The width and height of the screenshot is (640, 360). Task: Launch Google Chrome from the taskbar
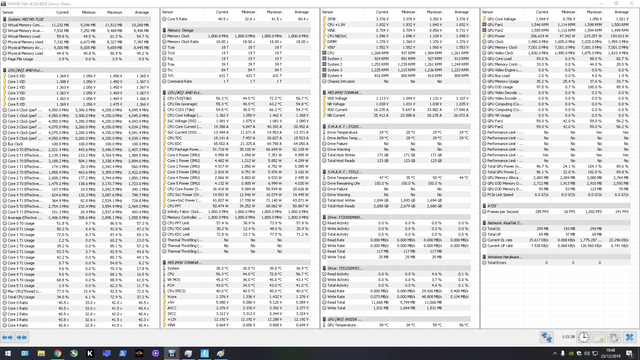tap(58, 353)
